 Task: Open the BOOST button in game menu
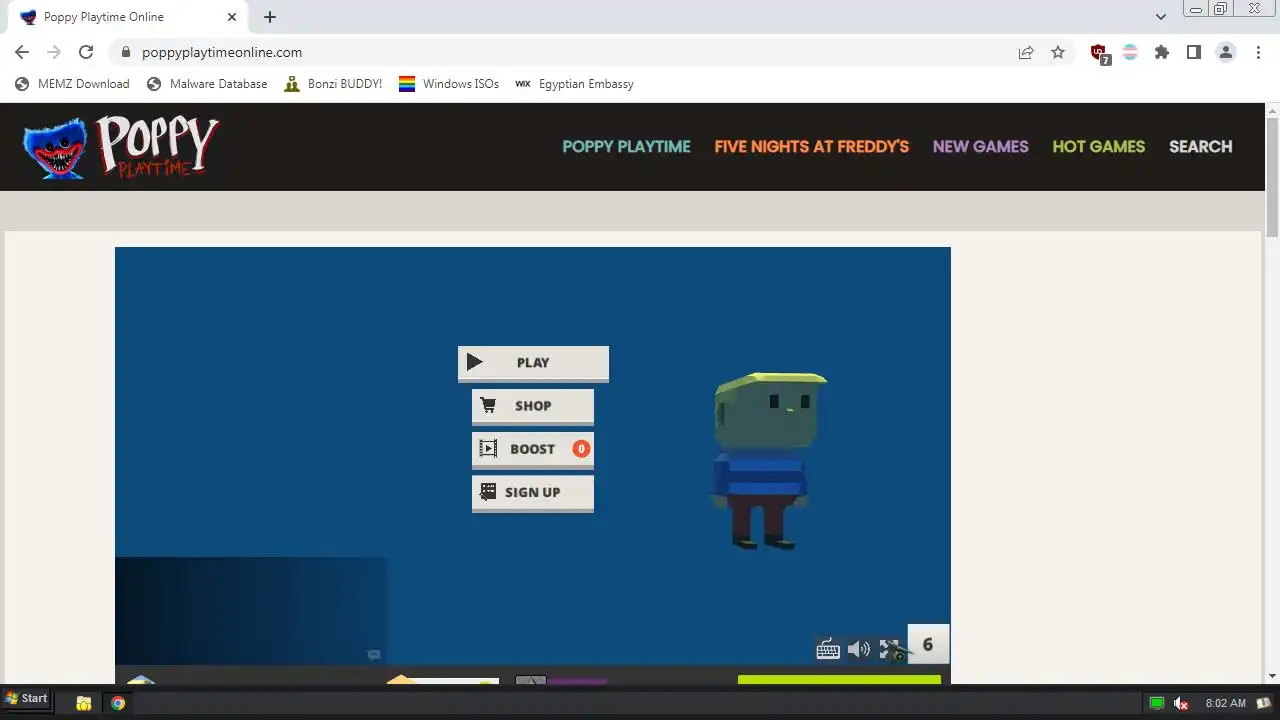coord(533,449)
